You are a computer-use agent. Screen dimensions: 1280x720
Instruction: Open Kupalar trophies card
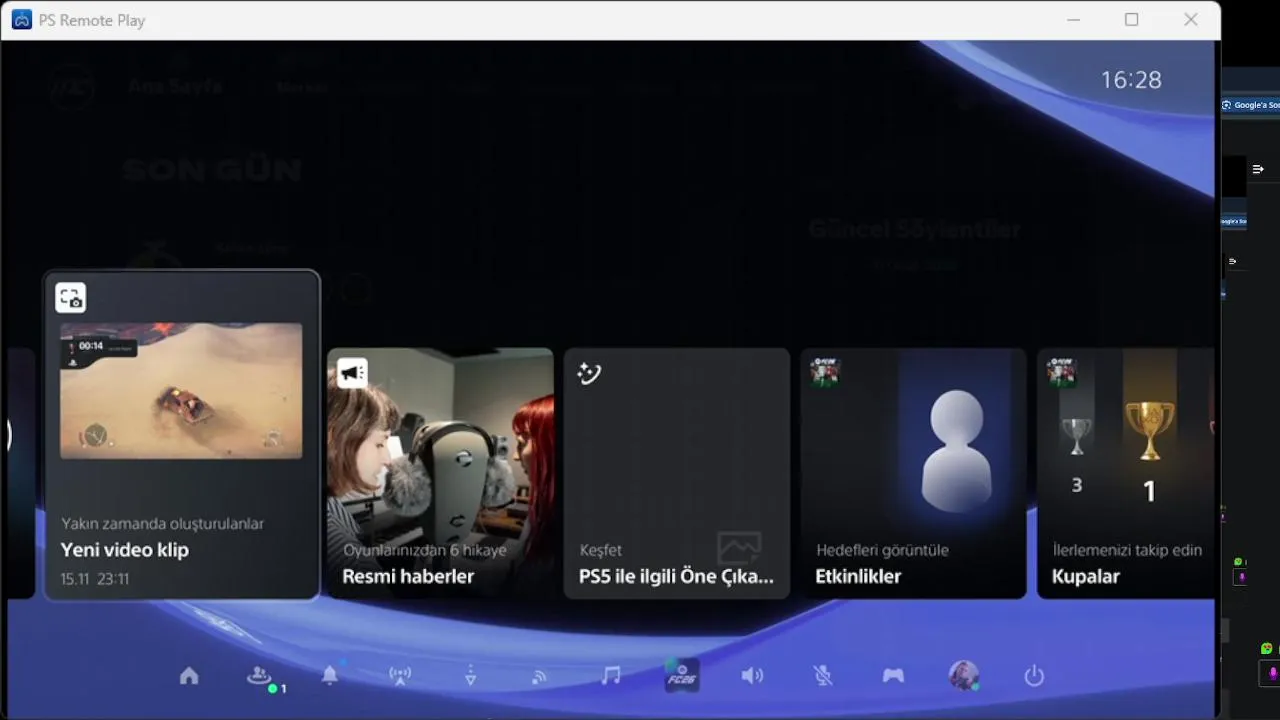[x=1126, y=473]
